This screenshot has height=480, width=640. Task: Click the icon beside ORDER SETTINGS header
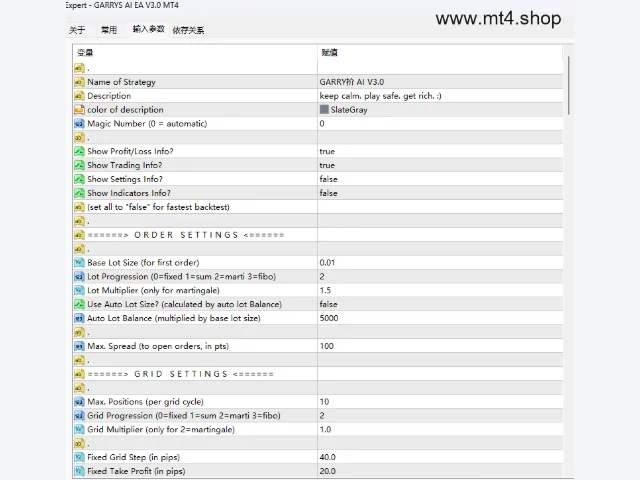[x=79, y=235]
